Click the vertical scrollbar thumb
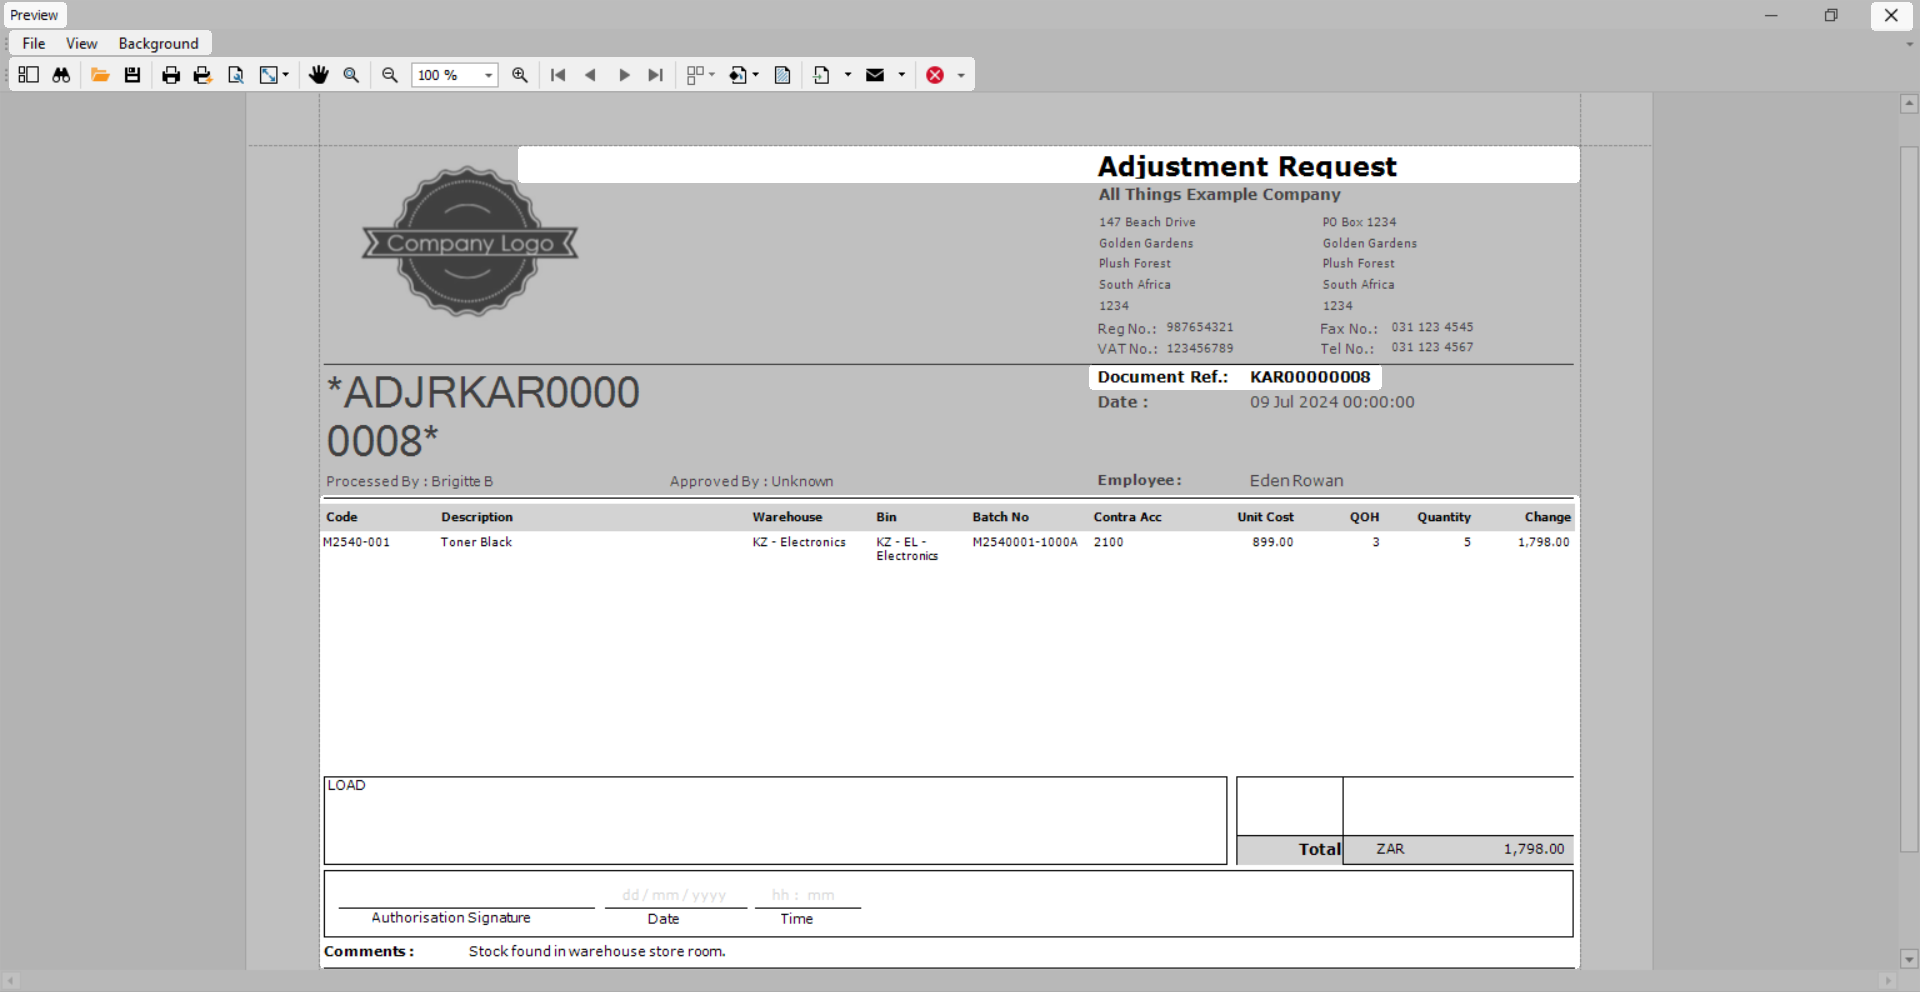1920x992 pixels. (x=1909, y=500)
